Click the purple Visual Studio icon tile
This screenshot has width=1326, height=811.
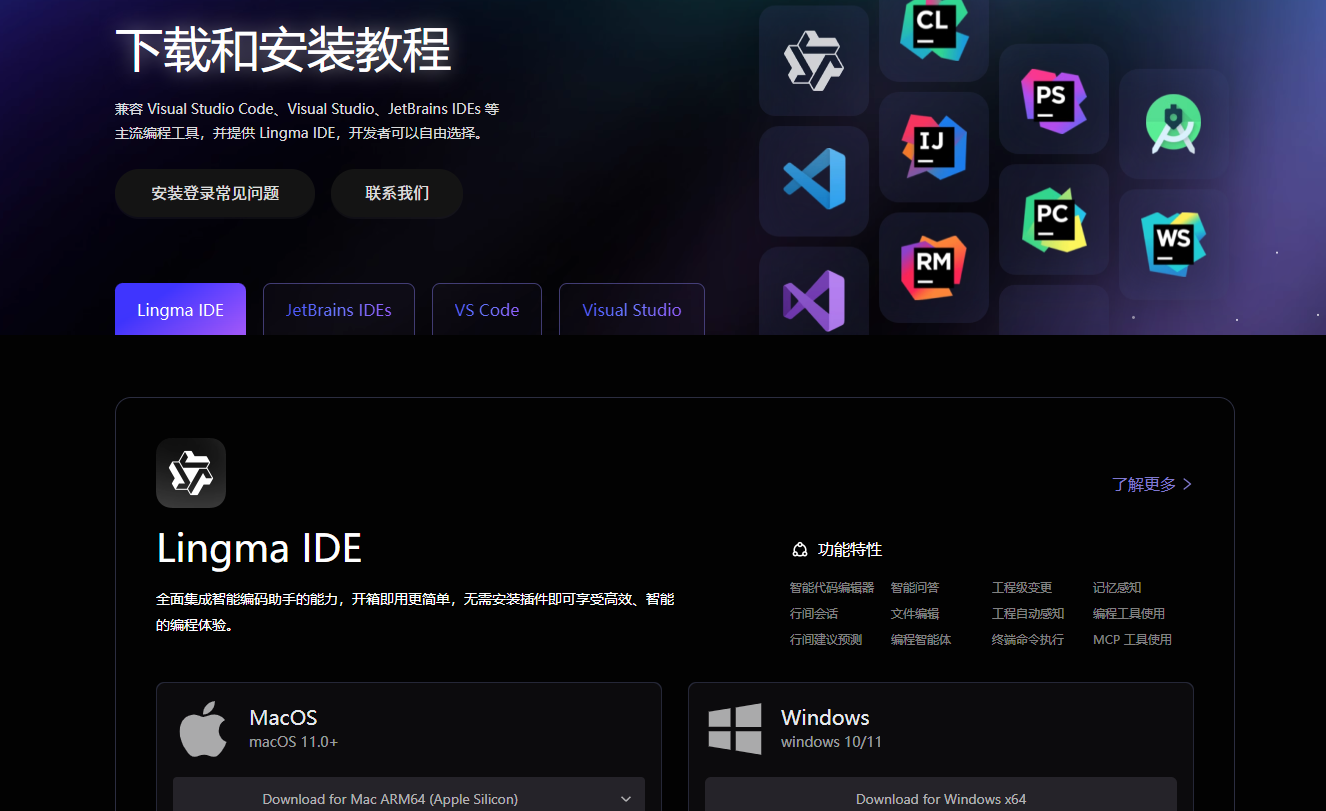tap(813, 296)
